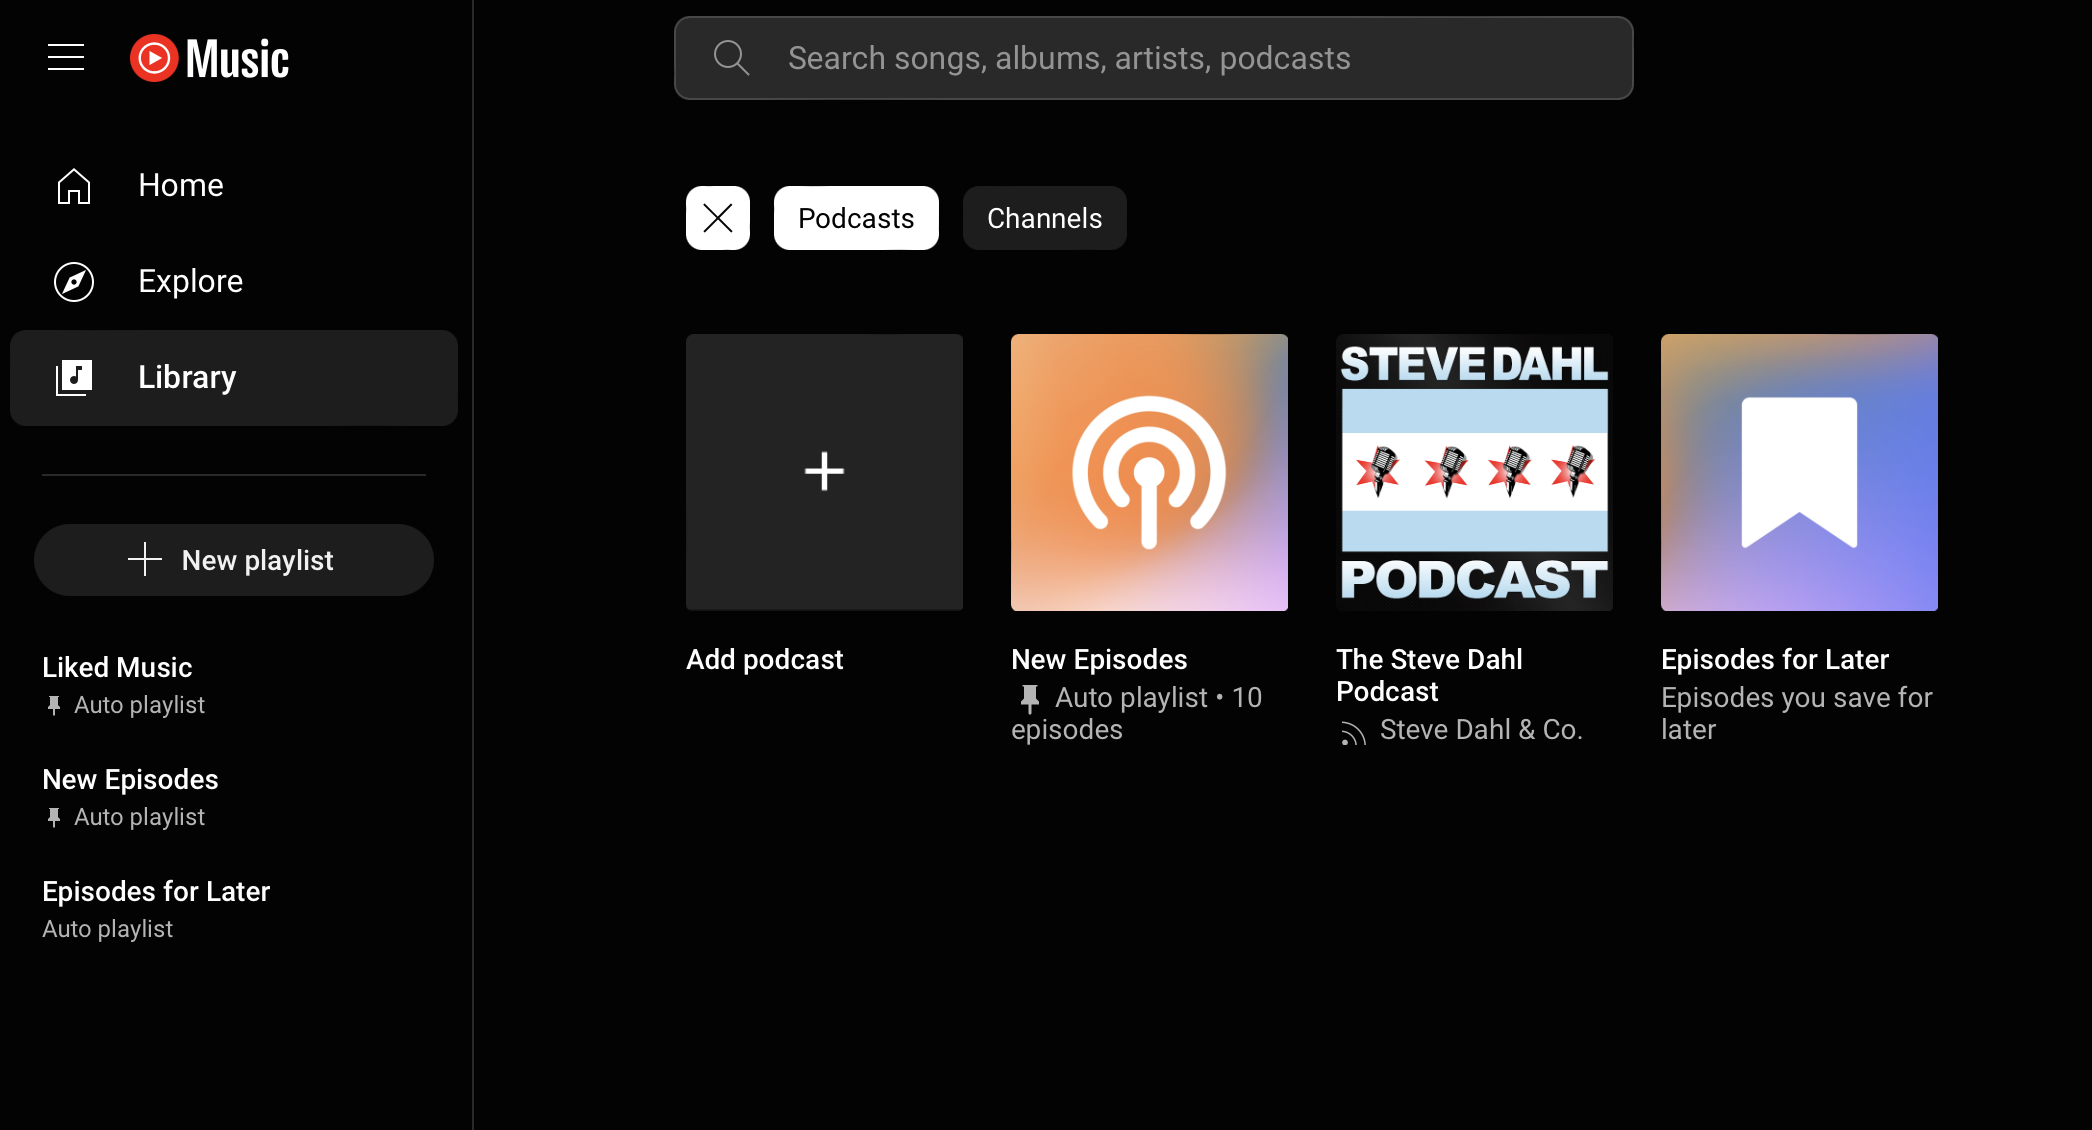The image size is (2092, 1130).
Task: Select the Channels filter chip
Action: tap(1045, 218)
